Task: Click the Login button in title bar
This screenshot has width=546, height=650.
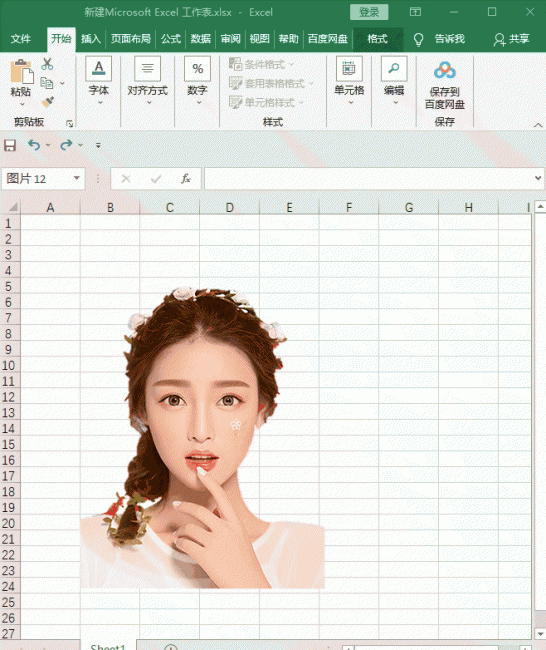Action: pos(369,12)
